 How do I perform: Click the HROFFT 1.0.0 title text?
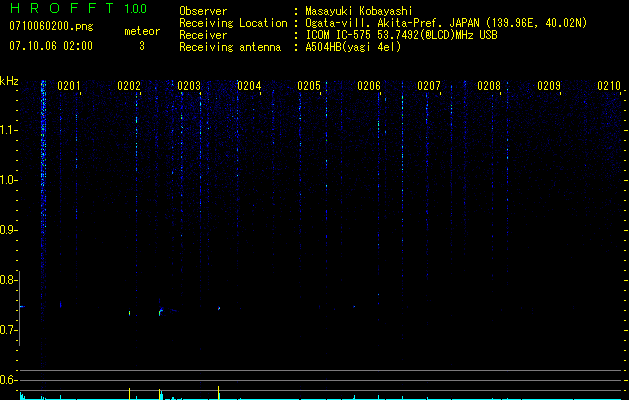click(x=78, y=8)
